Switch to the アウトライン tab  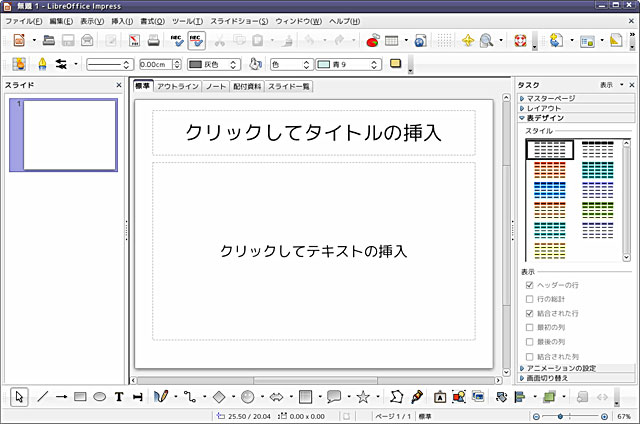(178, 87)
